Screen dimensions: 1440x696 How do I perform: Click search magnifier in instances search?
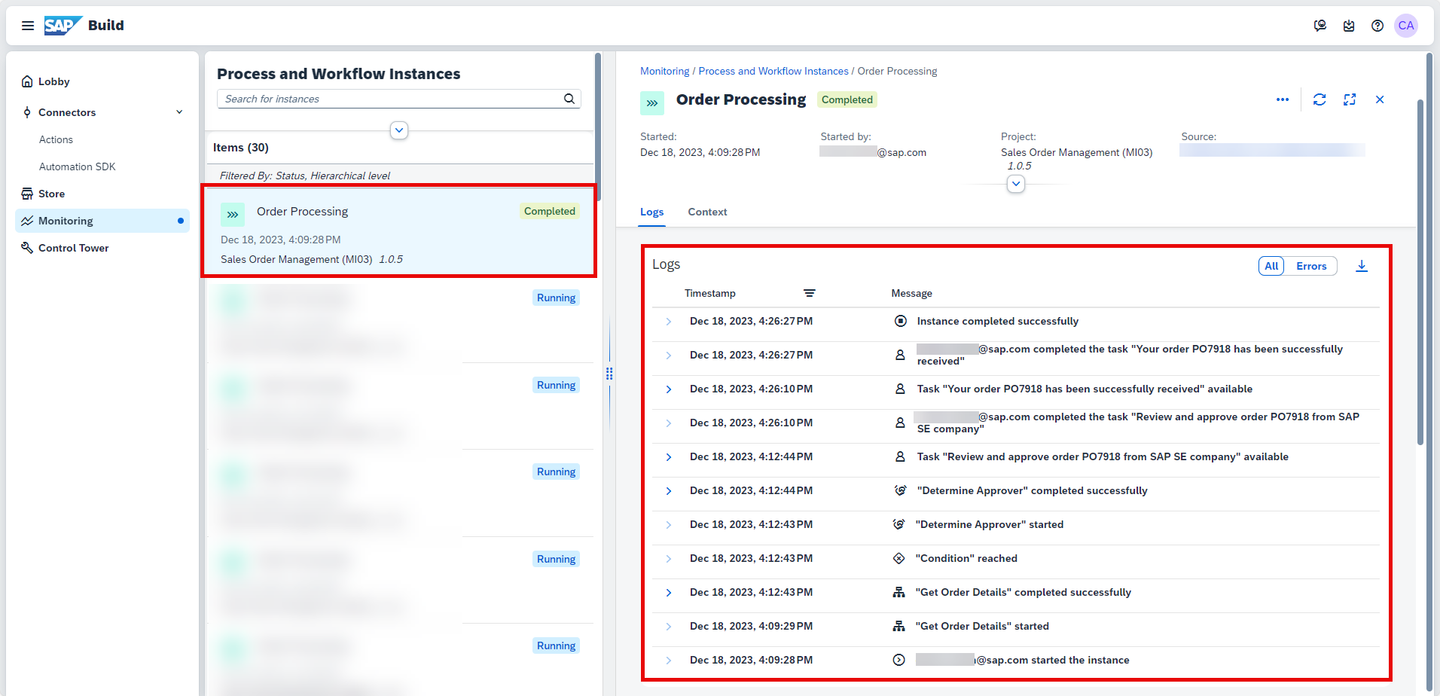pos(569,99)
